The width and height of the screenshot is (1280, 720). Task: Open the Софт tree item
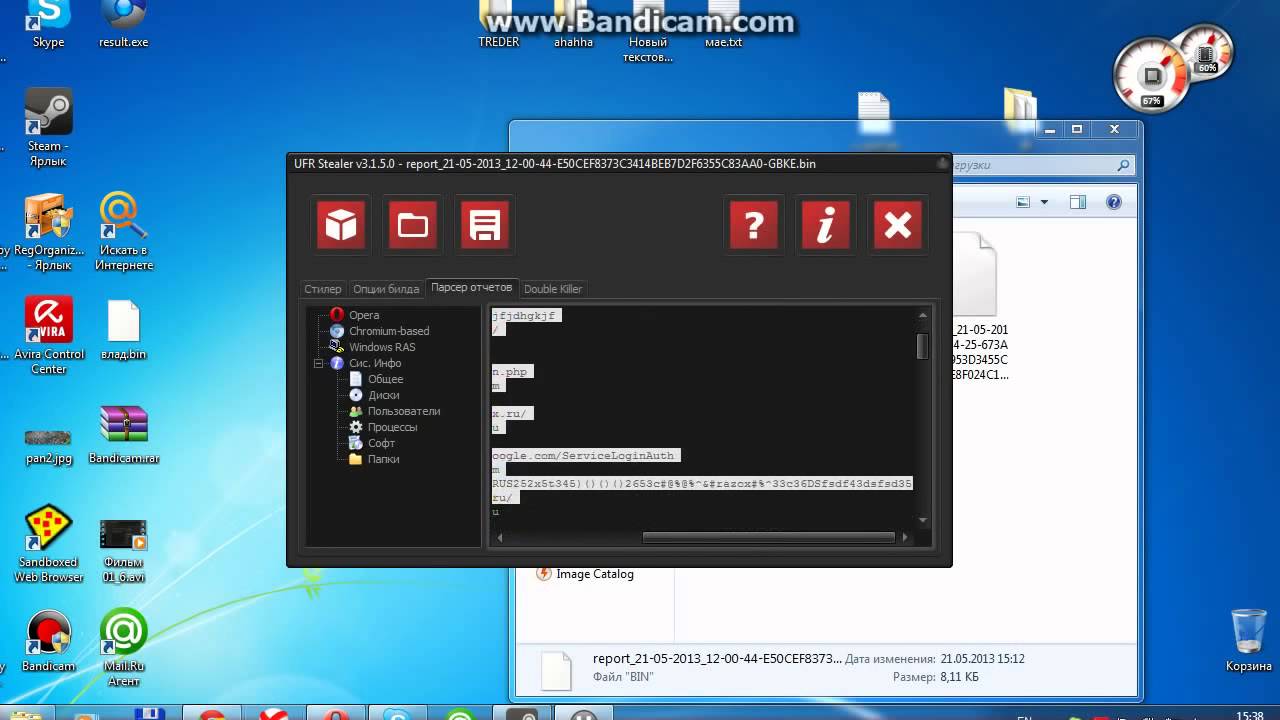[x=381, y=443]
